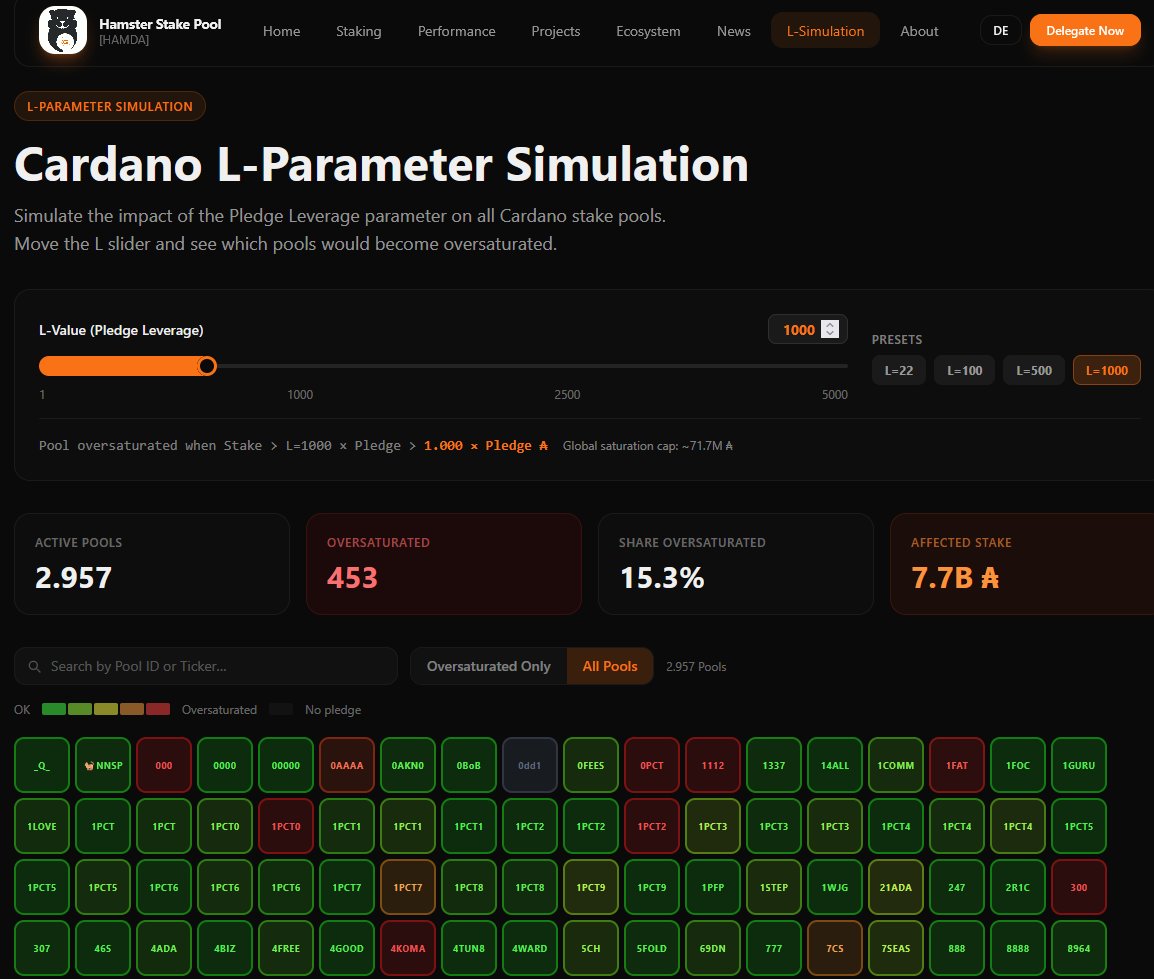Open the 307 pool tile

[x=42, y=948]
